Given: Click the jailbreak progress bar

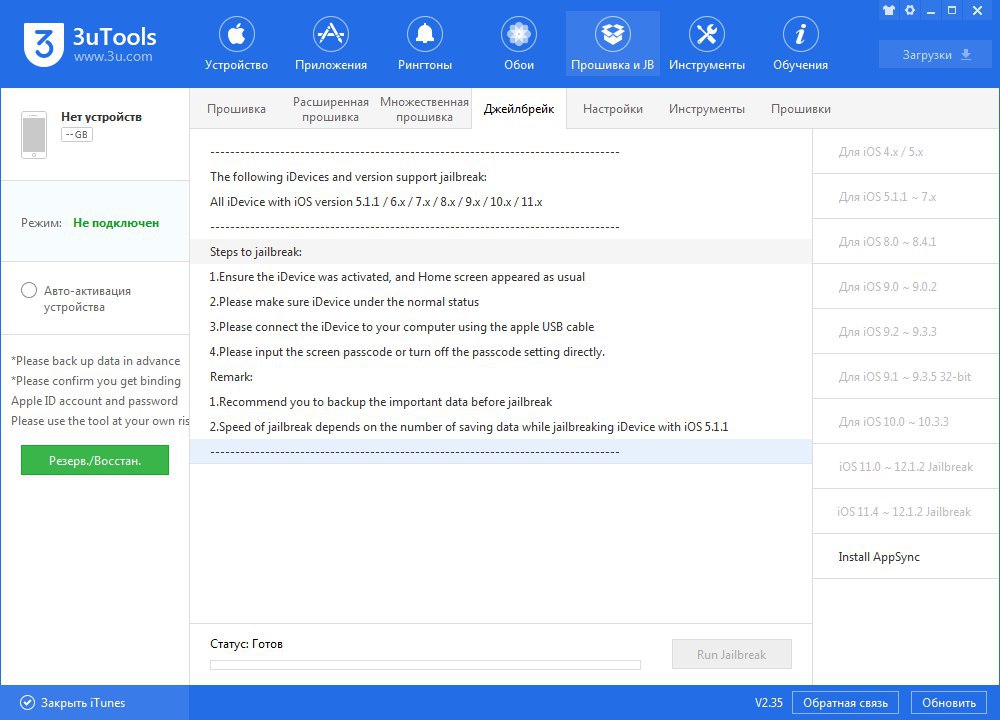Looking at the screenshot, I should [x=425, y=665].
